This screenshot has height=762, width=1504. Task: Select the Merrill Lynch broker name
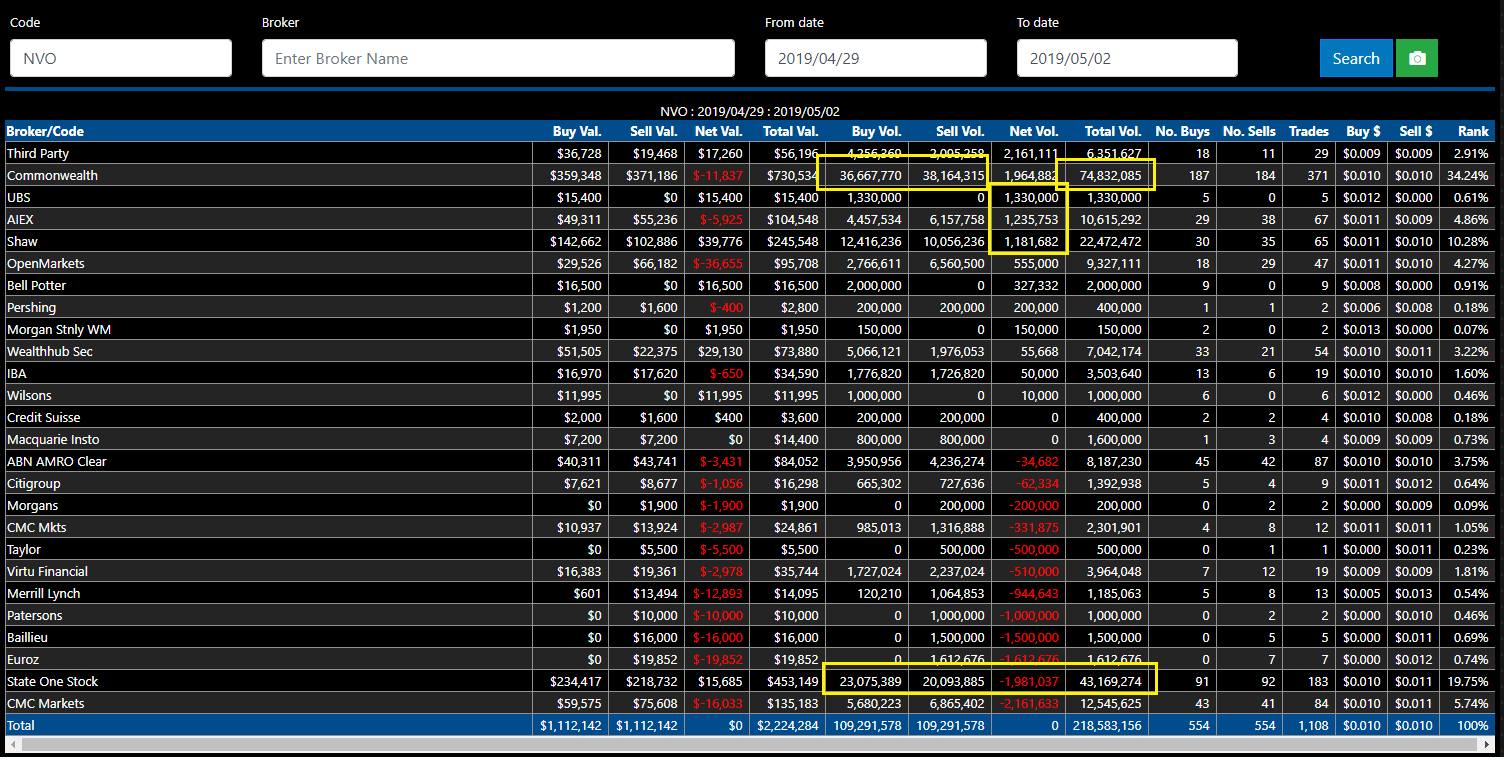(x=43, y=593)
